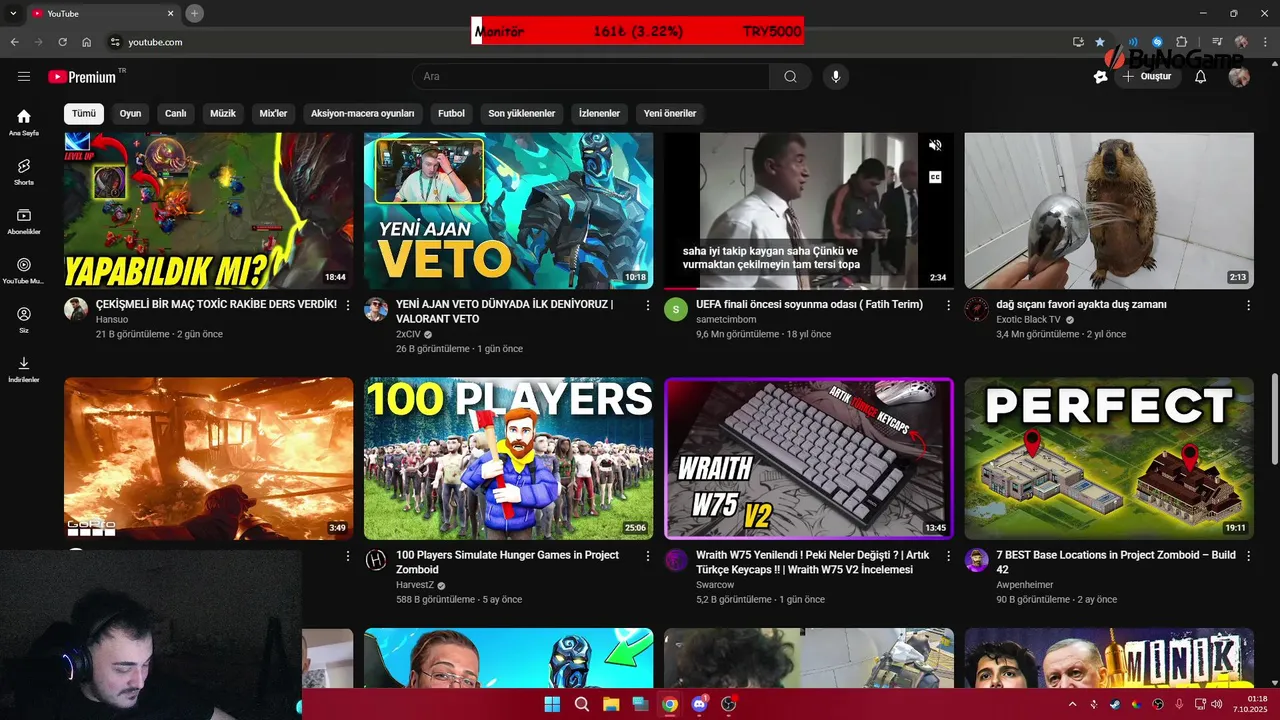Reload the page in the browser
This screenshot has width=1280, height=720.
point(62,42)
